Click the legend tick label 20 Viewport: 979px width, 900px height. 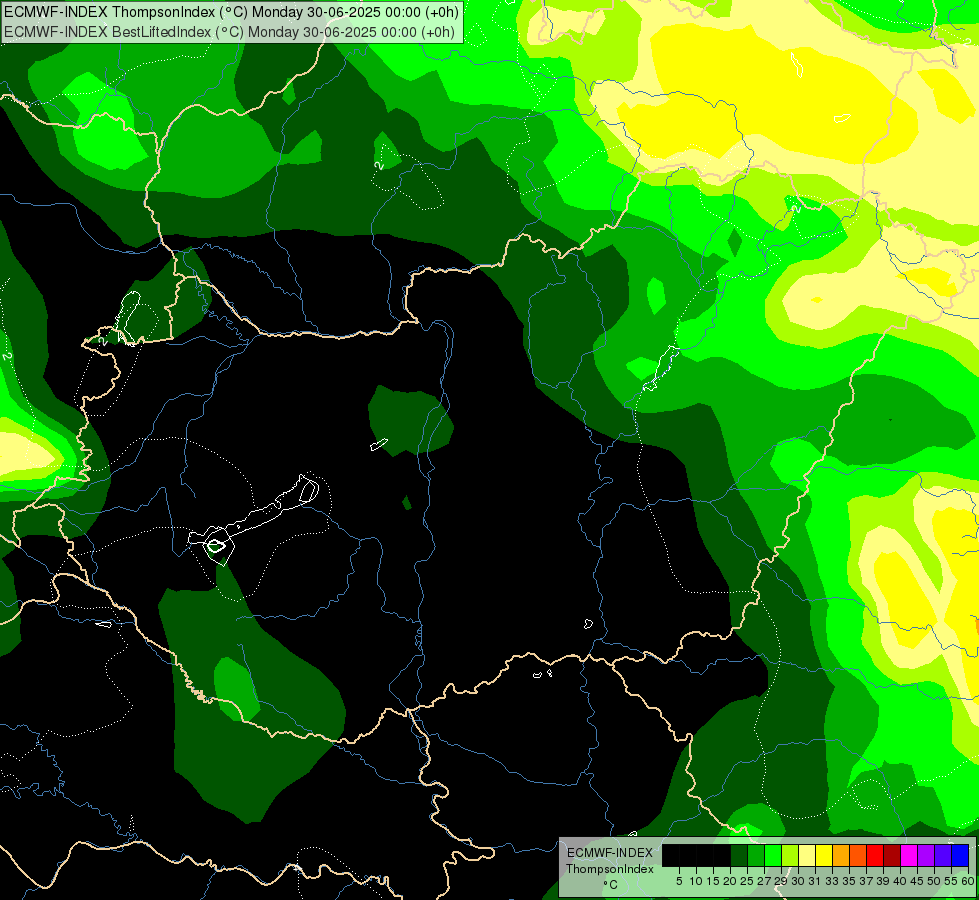click(730, 881)
